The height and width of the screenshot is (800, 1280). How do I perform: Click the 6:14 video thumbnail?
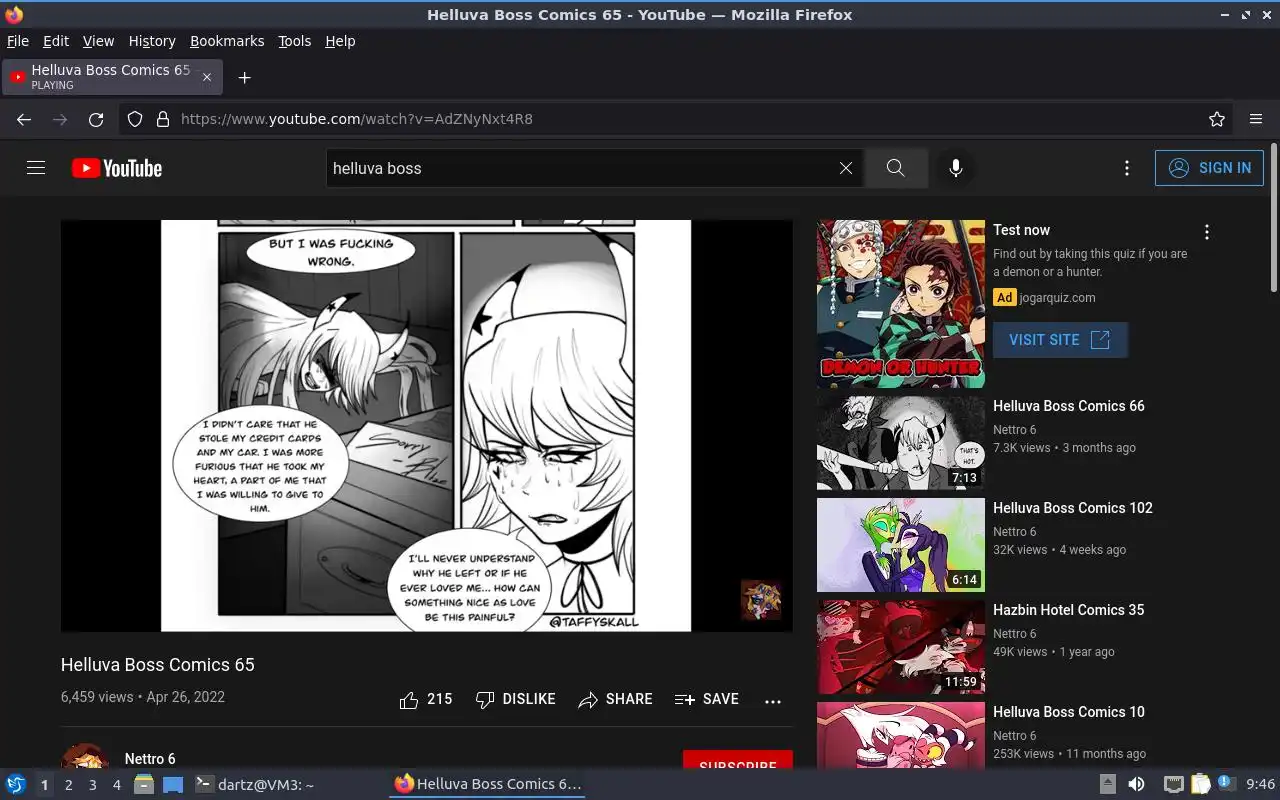click(901, 545)
